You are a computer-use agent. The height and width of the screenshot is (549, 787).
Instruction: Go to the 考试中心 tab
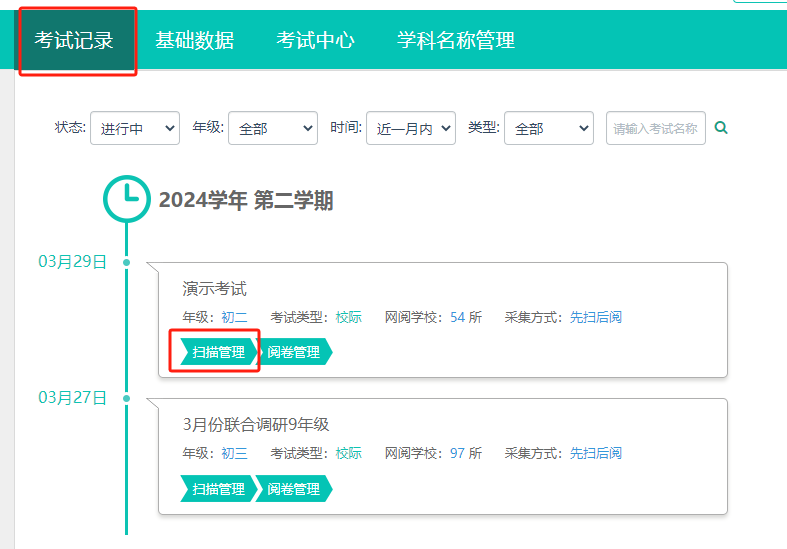[x=315, y=40]
